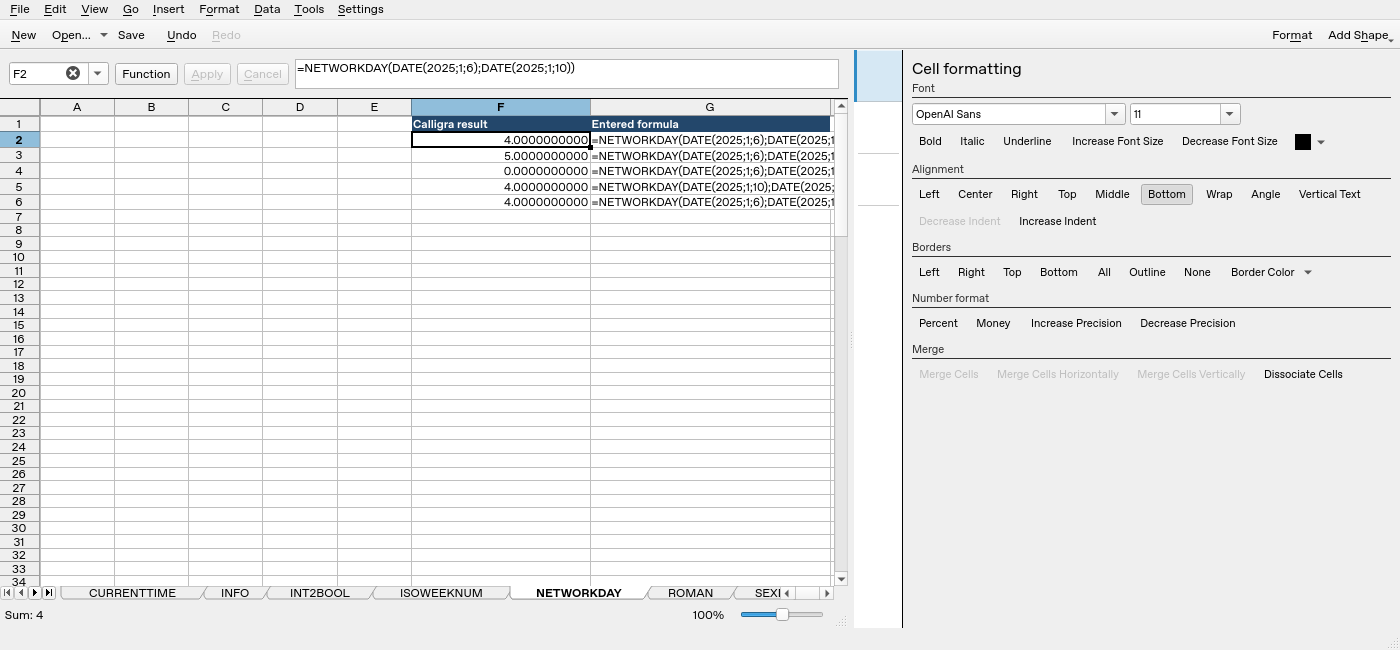Screen dimensions: 1400x650
Task: Go to the previous sheet tab
Action: tap(21, 593)
